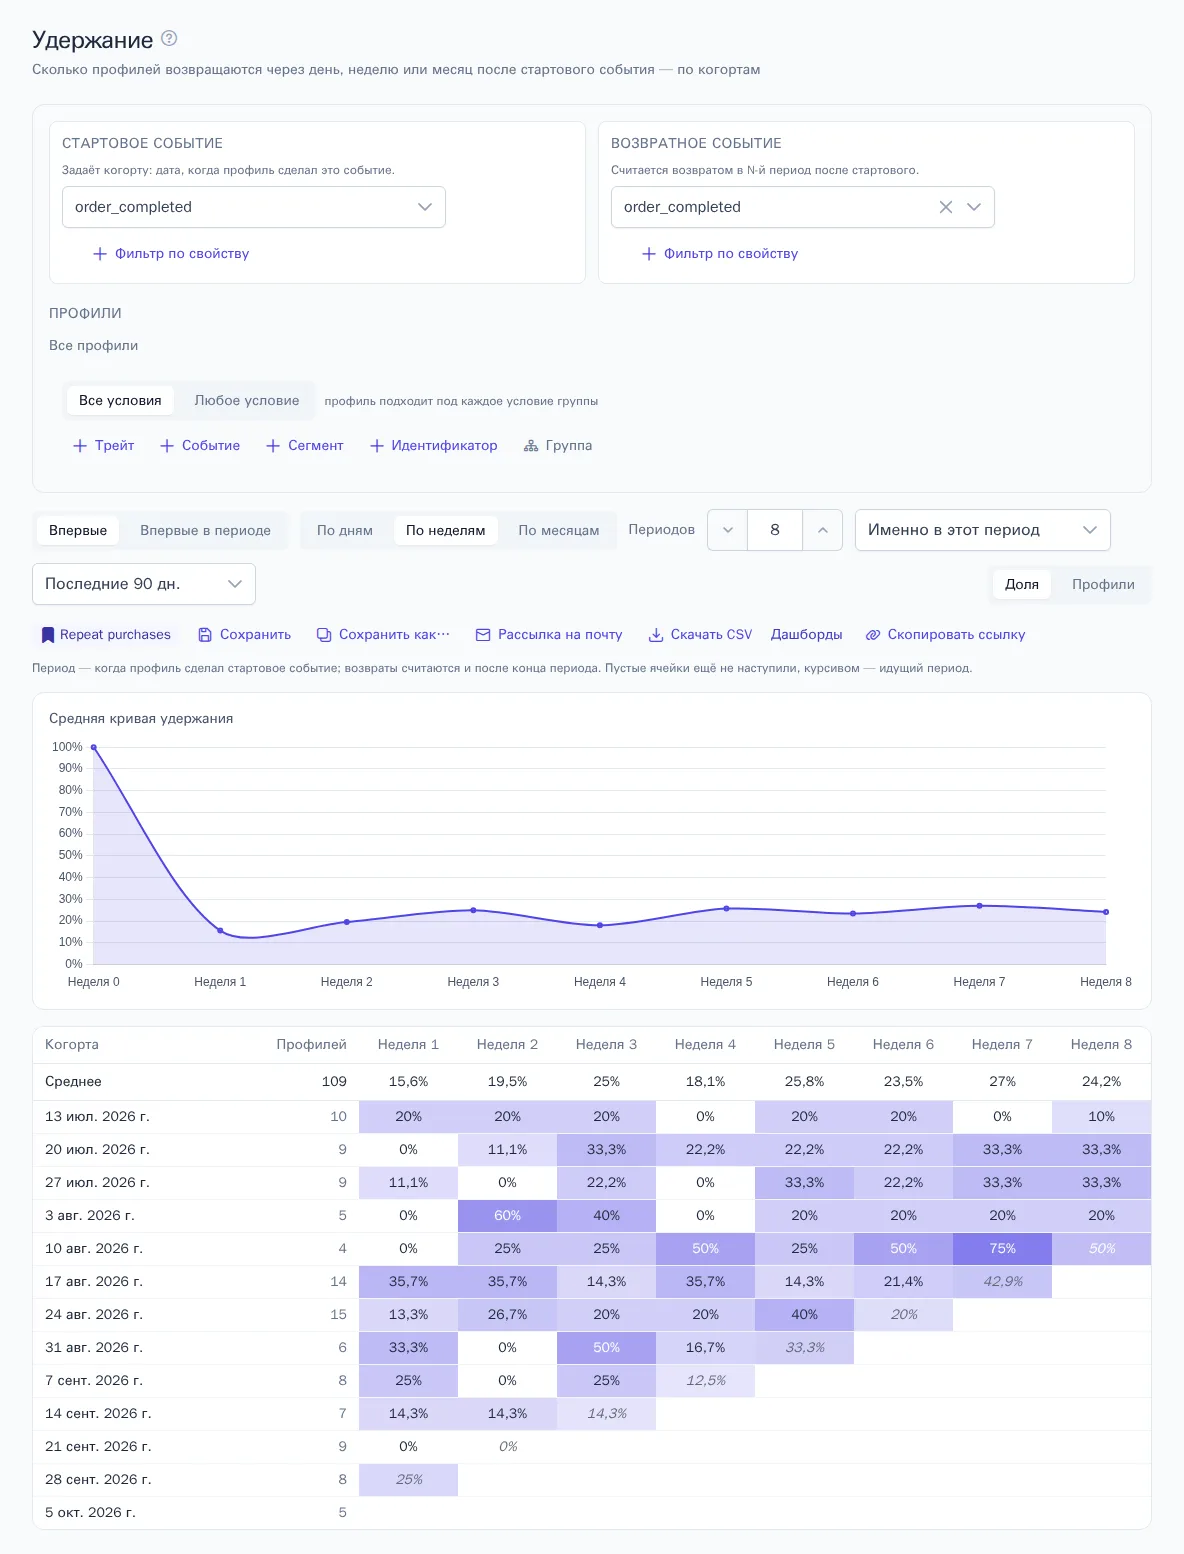Click the Repeat purchases bookmark icon
The width and height of the screenshot is (1184, 1554).
(47, 635)
